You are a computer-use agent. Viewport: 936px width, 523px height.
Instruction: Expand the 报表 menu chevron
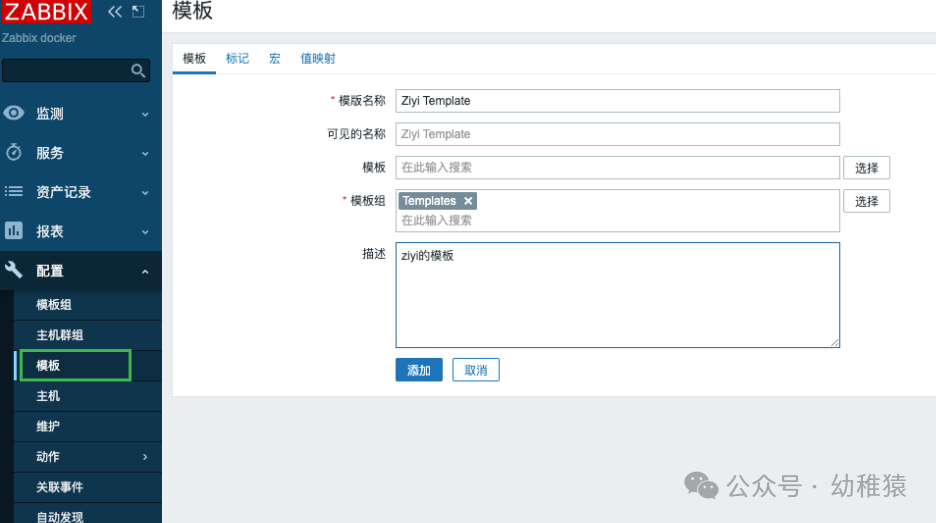pos(145,232)
